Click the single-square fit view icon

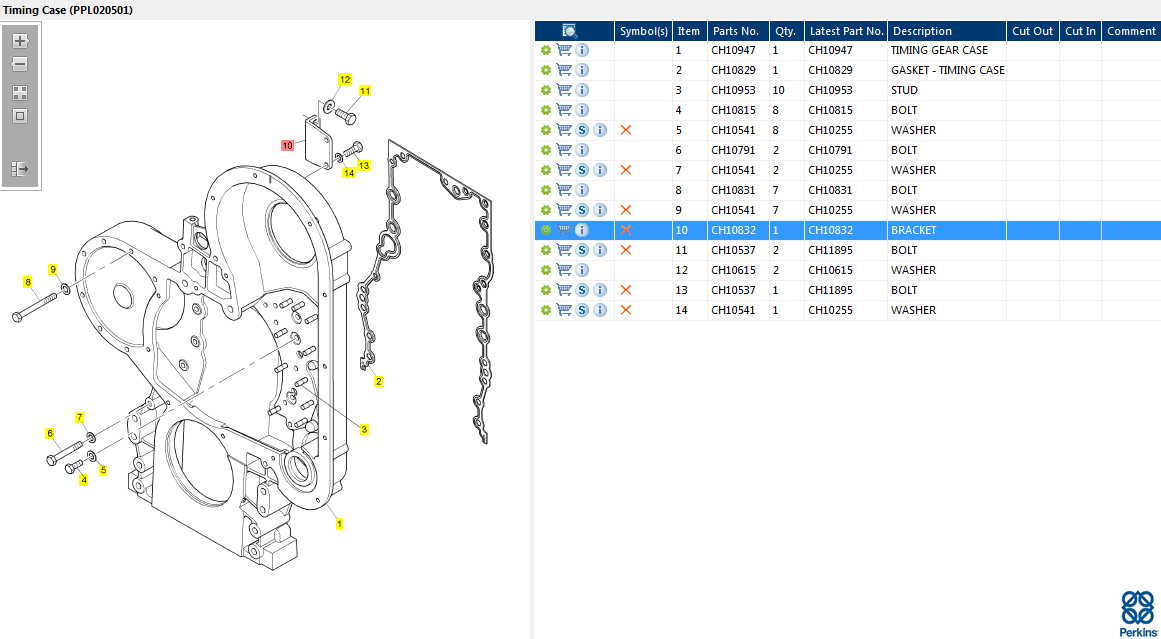[x=20, y=116]
